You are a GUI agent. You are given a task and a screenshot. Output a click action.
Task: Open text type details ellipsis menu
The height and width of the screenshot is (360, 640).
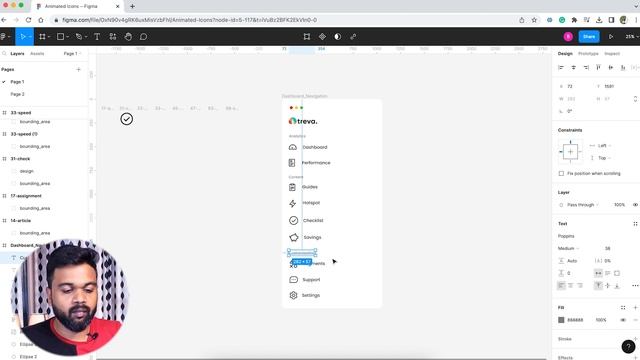(635, 285)
